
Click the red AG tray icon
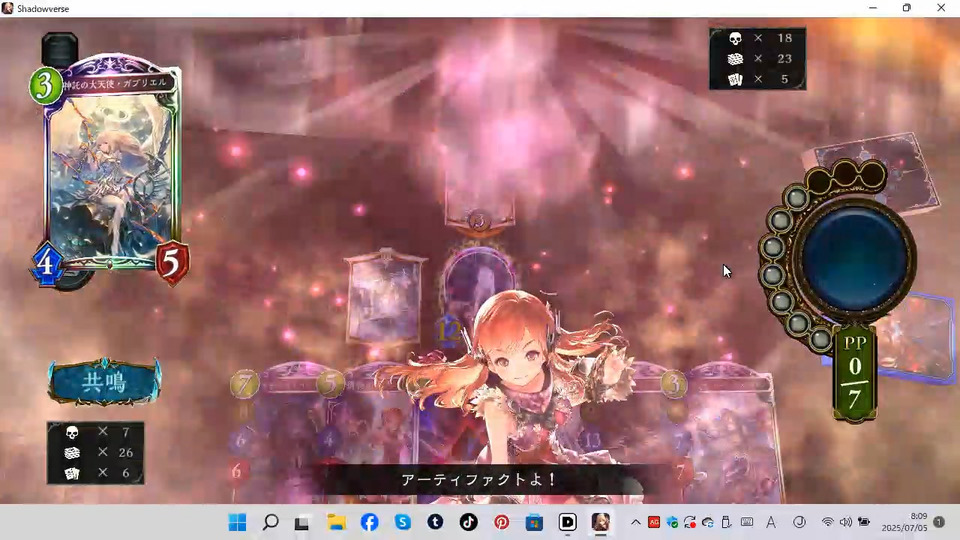(x=654, y=522)
